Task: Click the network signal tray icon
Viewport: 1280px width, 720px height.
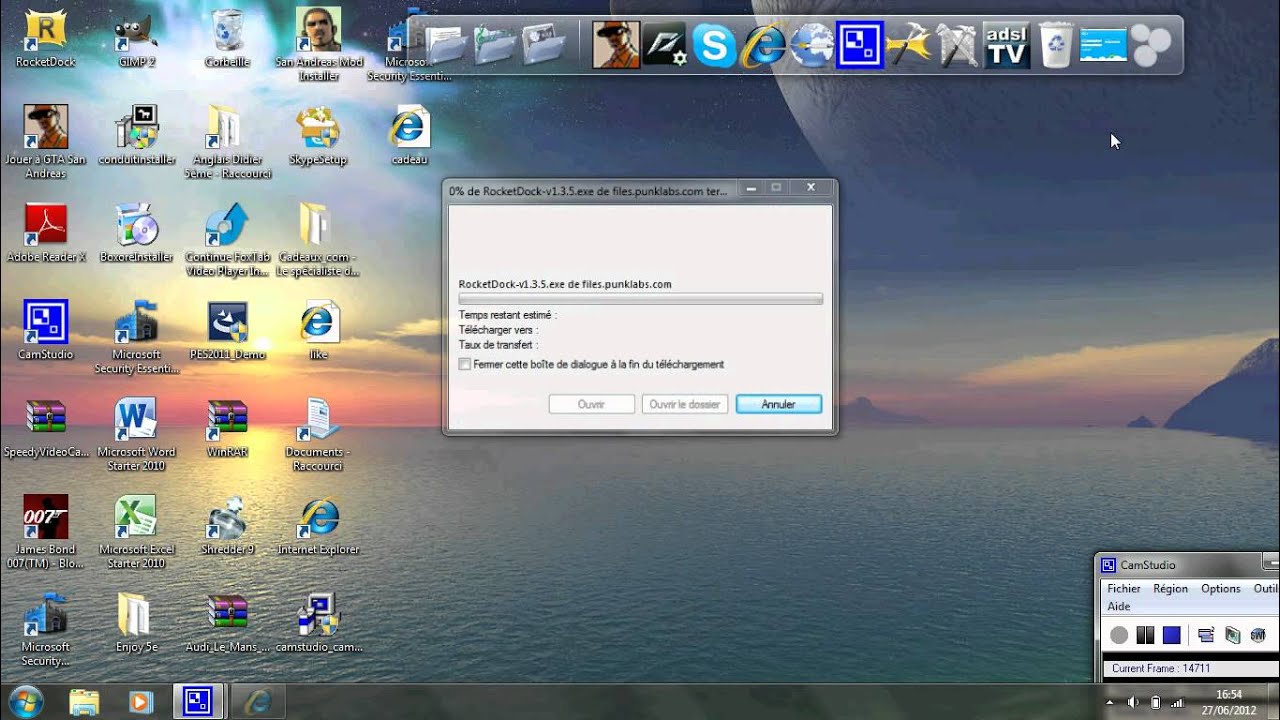Action: pos(1179,702)
